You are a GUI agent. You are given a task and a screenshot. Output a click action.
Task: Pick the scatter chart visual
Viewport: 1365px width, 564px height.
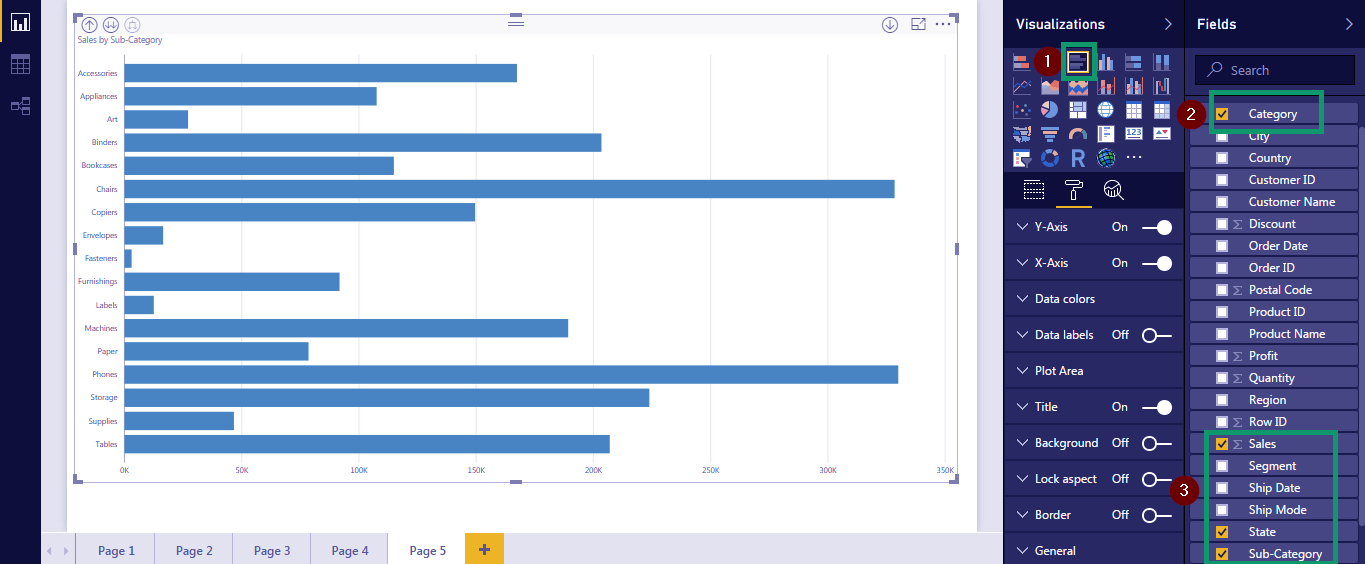(x=1022, y=110)
